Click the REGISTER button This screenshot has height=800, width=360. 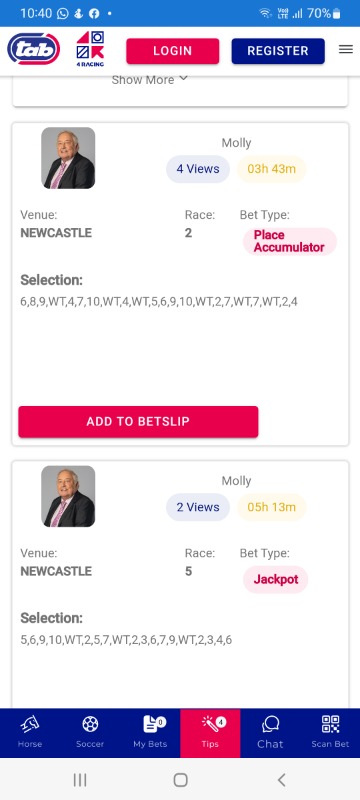[x=278, y=51]
